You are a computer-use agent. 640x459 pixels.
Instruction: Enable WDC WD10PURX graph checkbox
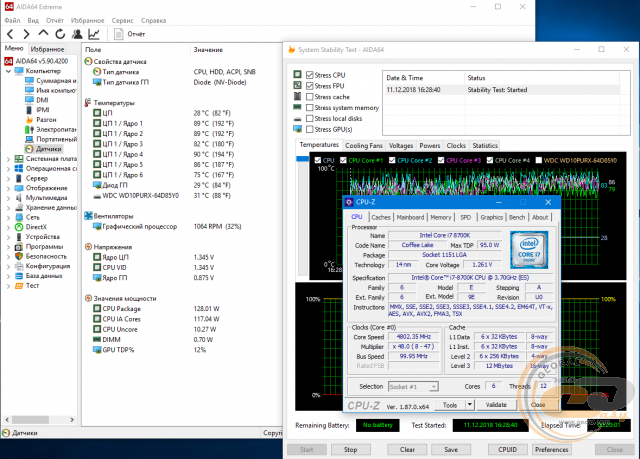[539, 160]
